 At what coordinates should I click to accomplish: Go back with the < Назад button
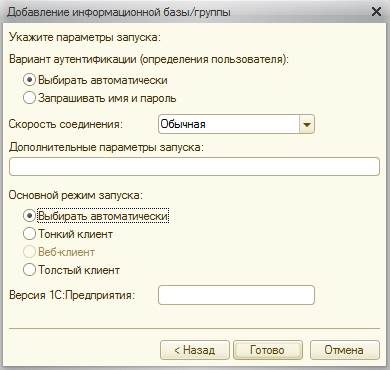(195, 350)
